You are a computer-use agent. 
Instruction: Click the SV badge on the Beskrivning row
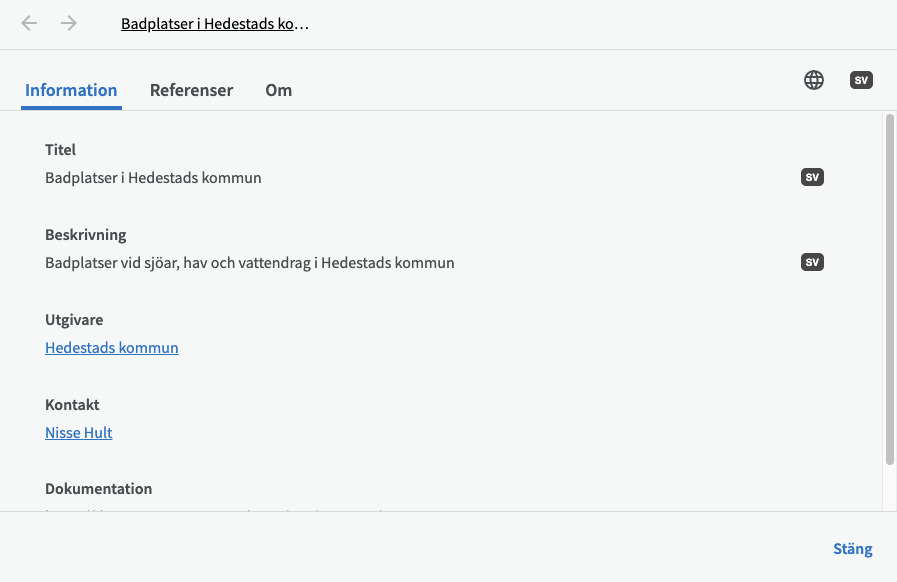[x=812, y=262]
